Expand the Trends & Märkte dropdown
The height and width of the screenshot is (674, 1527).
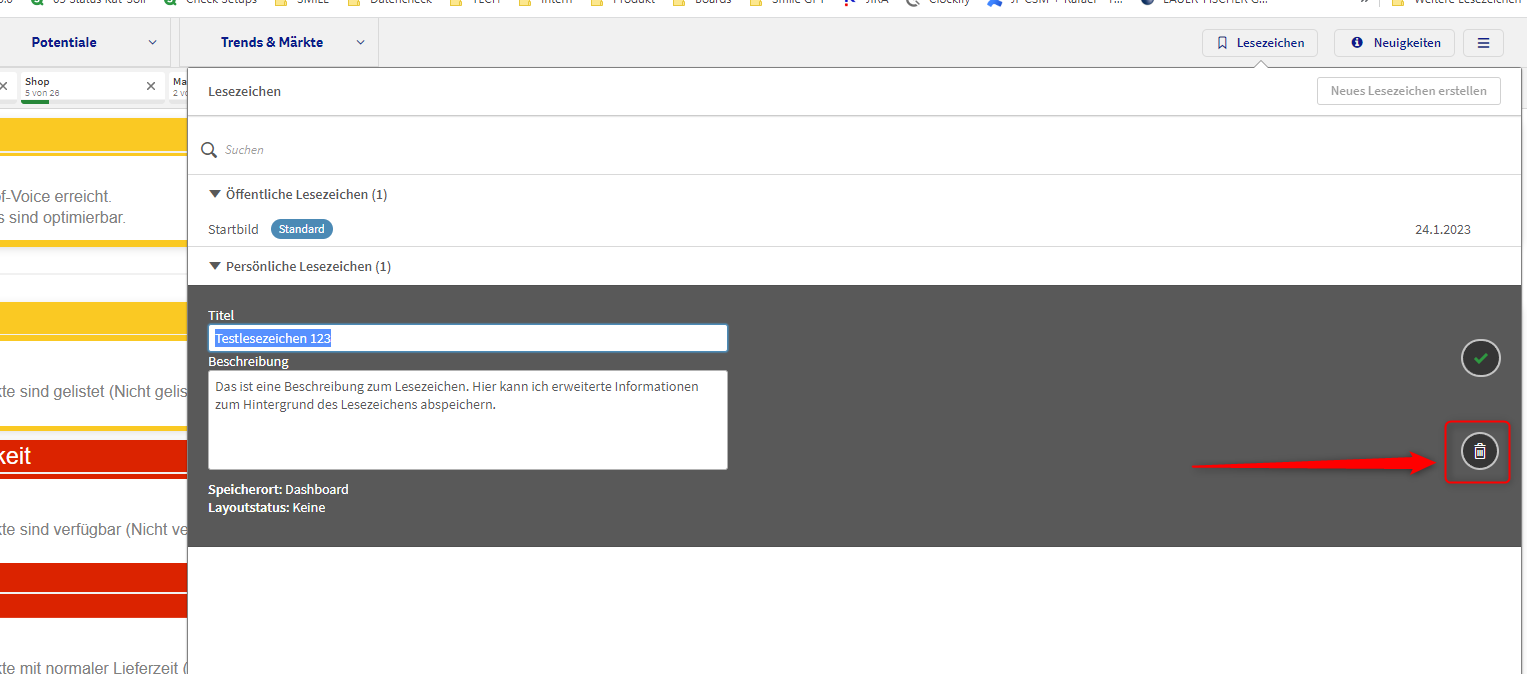pos(360,42)
